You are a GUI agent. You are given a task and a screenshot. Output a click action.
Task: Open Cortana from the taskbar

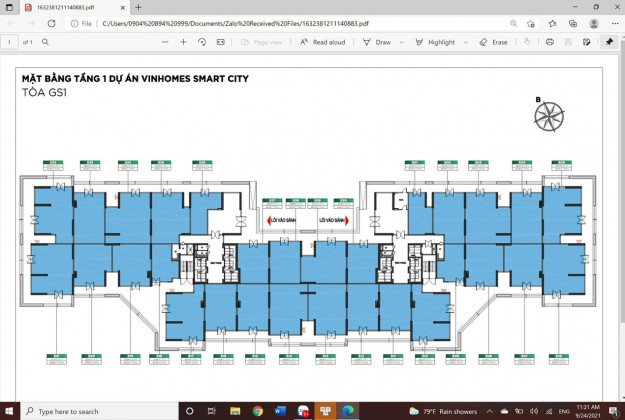pos(190,411)
